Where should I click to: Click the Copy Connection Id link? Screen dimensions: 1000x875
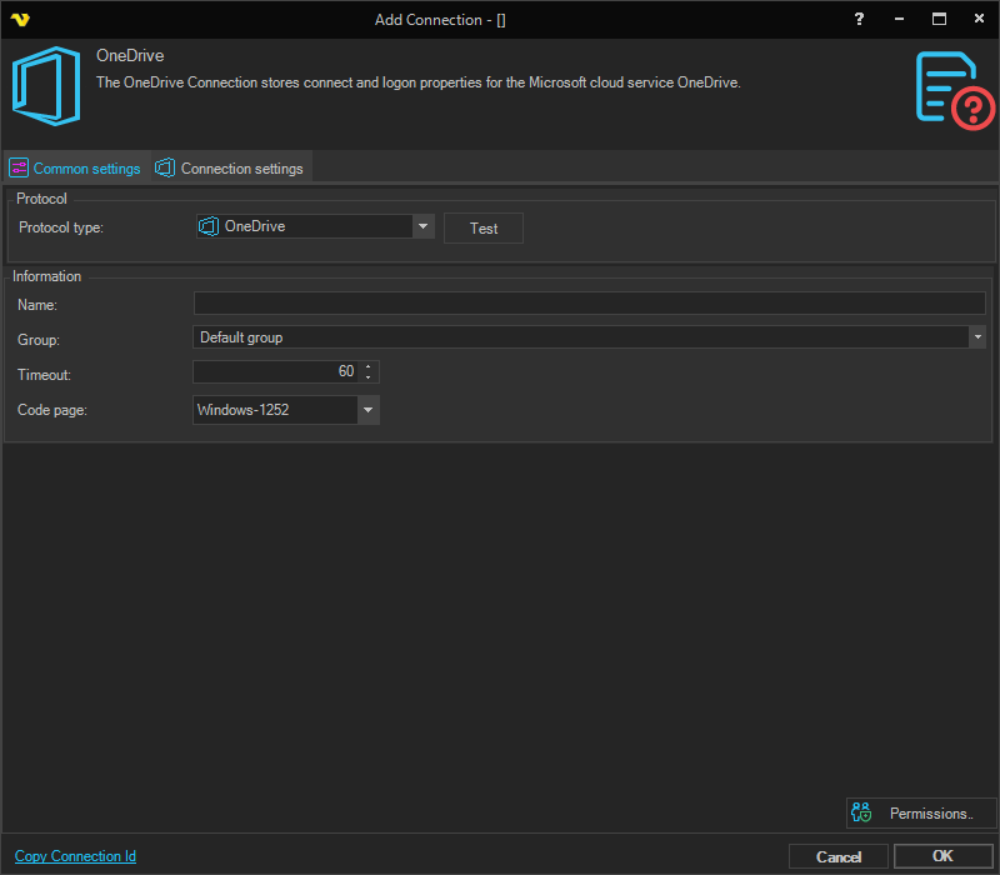[x=76, y=856]
